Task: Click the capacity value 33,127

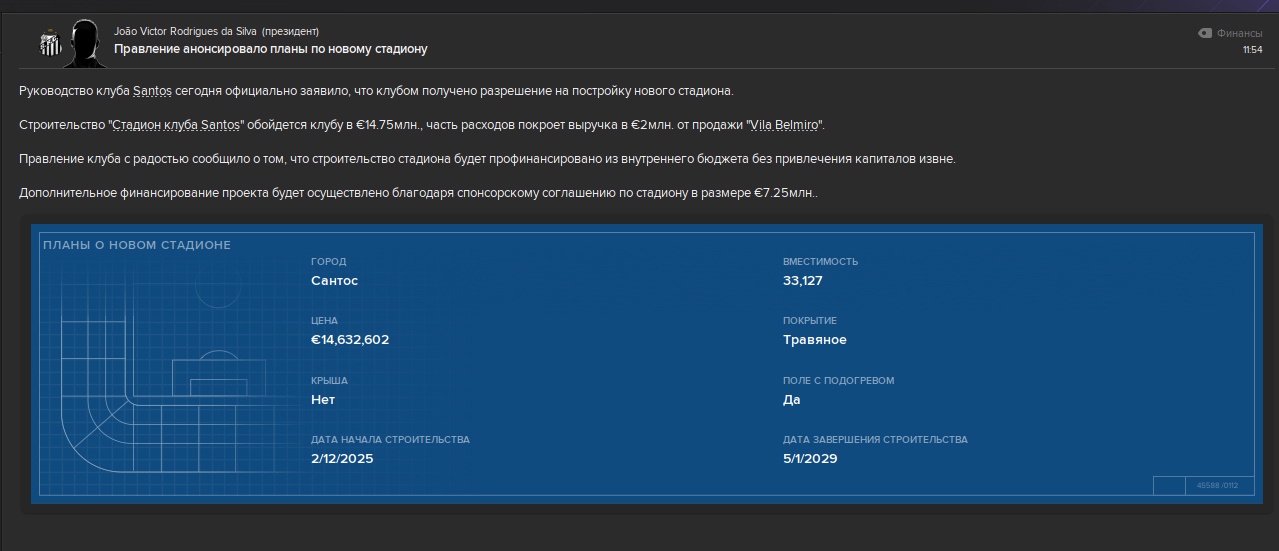Action: (x=802, y=281)
